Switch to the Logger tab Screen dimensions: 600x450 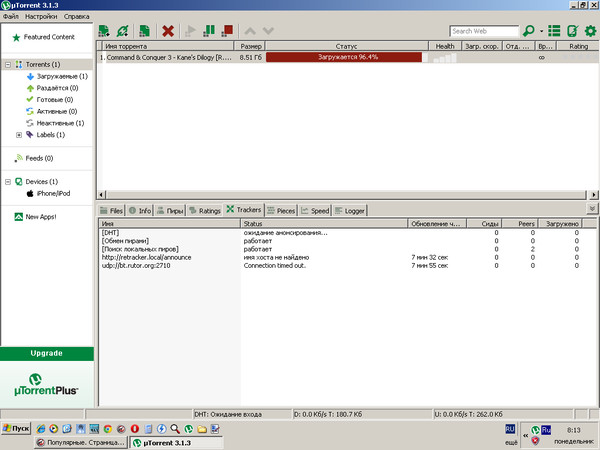point(350,211)
